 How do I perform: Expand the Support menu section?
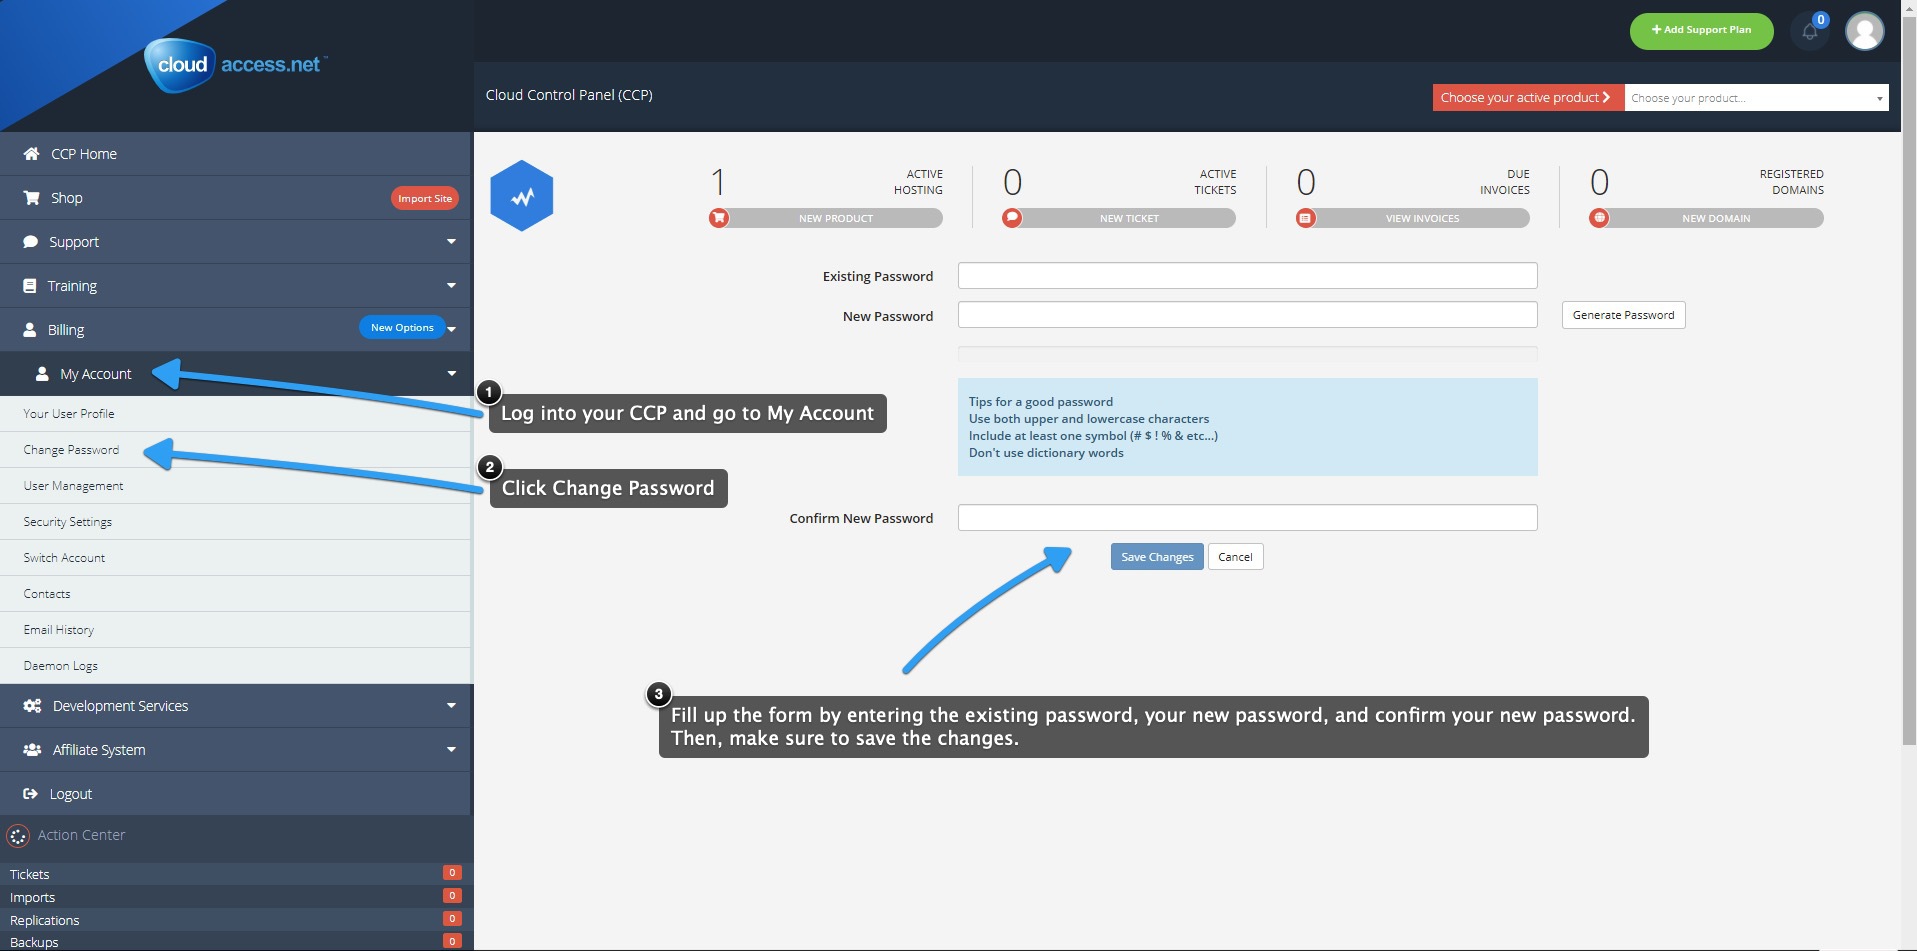tap(236, 242)
